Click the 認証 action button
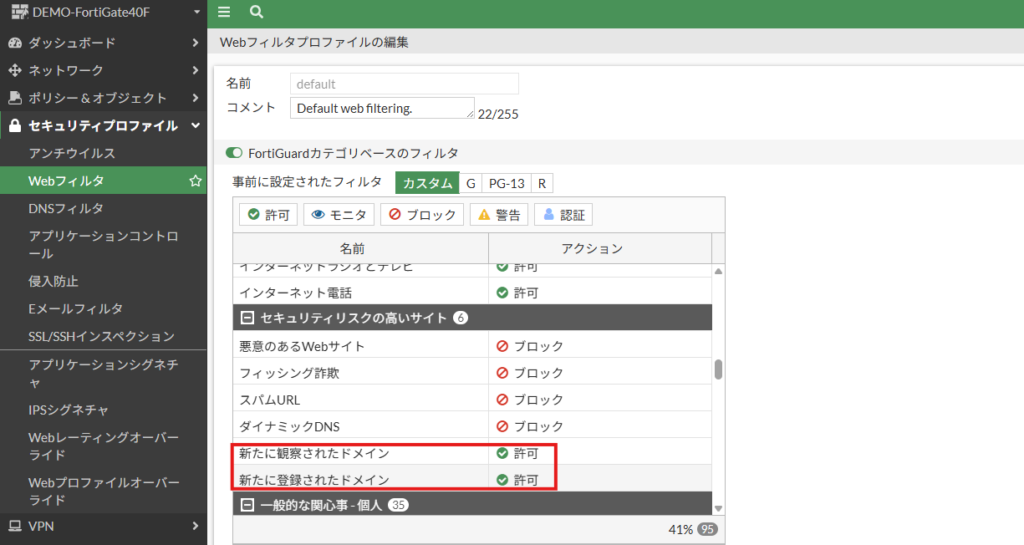The image size is (1024, 545). [564, 215]
